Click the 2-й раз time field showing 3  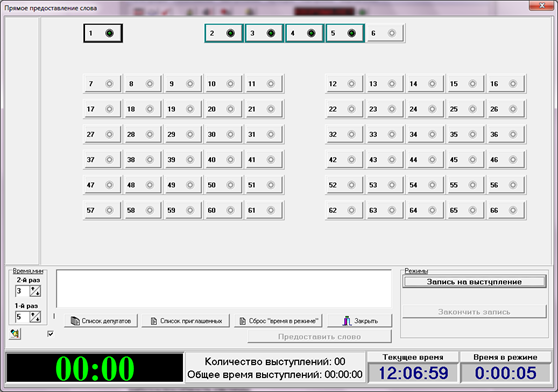(x=22, y=291)
